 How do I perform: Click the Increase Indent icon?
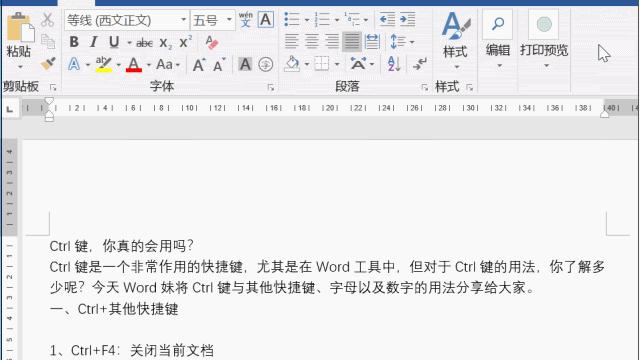pos(407,19)
